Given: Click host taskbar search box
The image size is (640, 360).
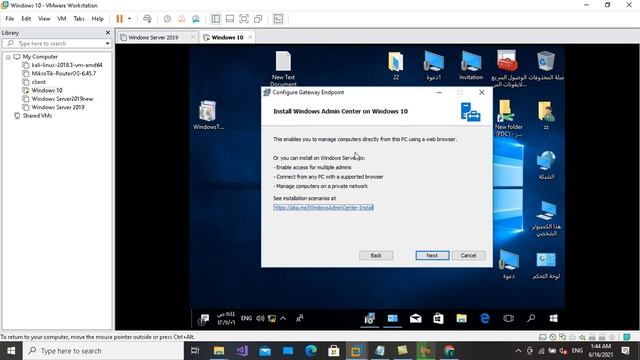Looking at the screenshot, I should pyautogui.click(x=103, y=351).
